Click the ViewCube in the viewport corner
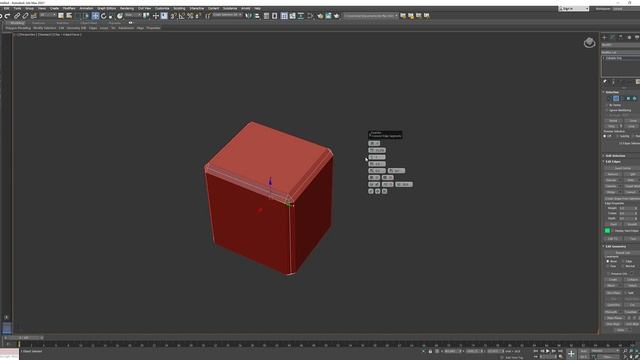This screenshot has width=640, height=360. coord(589,42)
